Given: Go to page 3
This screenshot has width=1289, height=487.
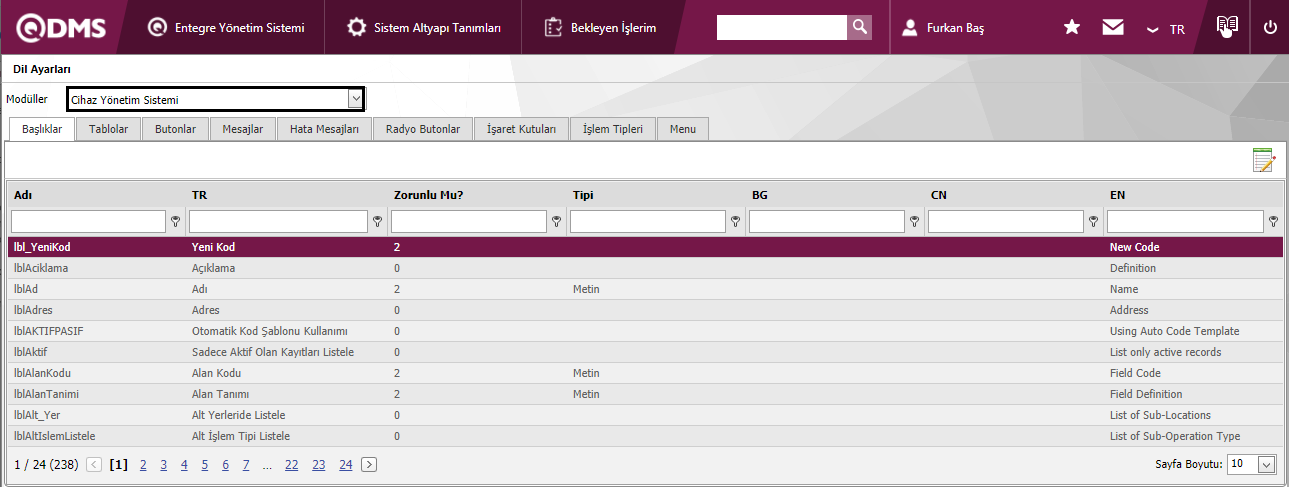Looking at the screenshot, I should [x=164, y=464].
